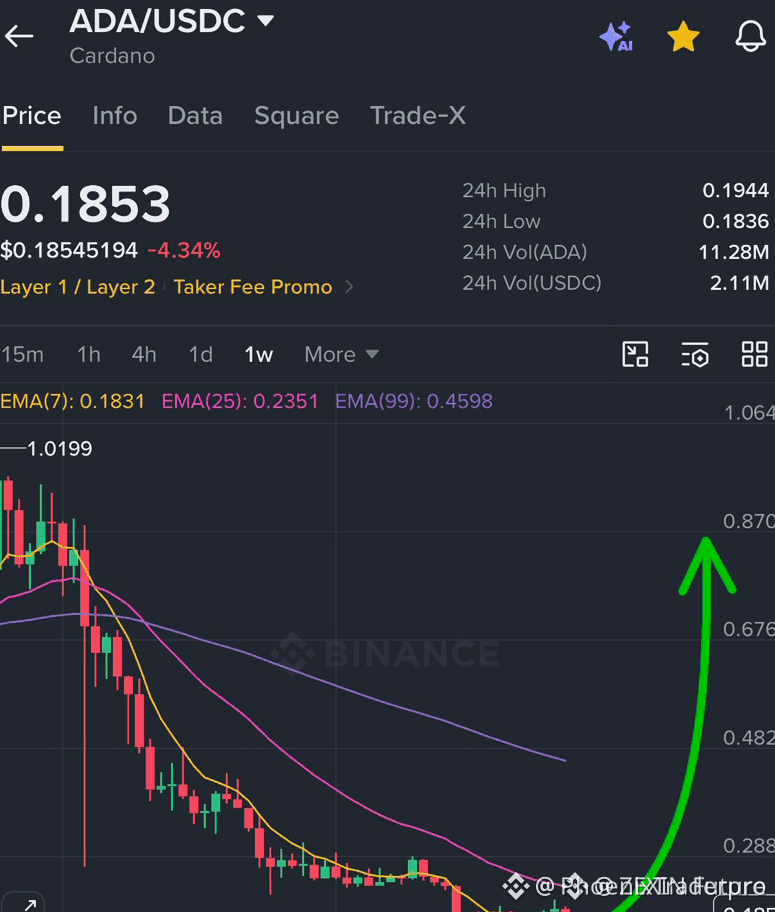The height and width of the screenshot is (912, 775).
Task: Expand the More intervals dropdown
Action: tap(342, 354)
